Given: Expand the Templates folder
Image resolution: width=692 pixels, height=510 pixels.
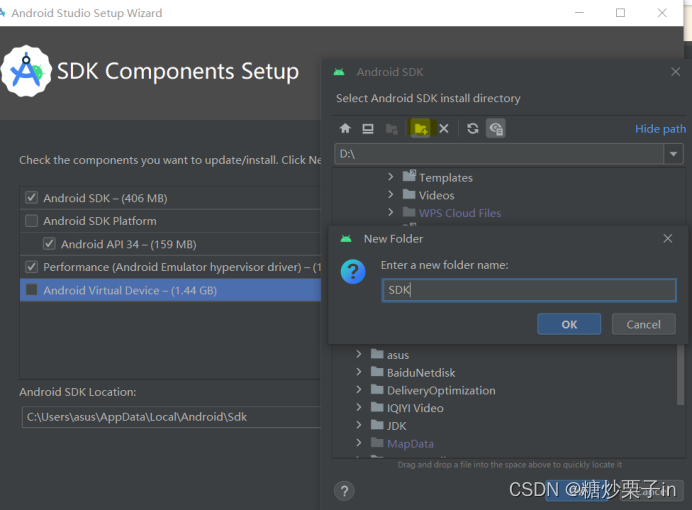Looking at the screenshot, I should tap(390, 177).
